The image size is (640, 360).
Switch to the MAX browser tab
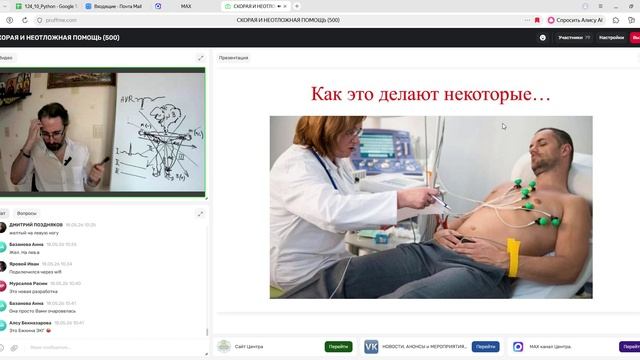(x=186, y=6)
